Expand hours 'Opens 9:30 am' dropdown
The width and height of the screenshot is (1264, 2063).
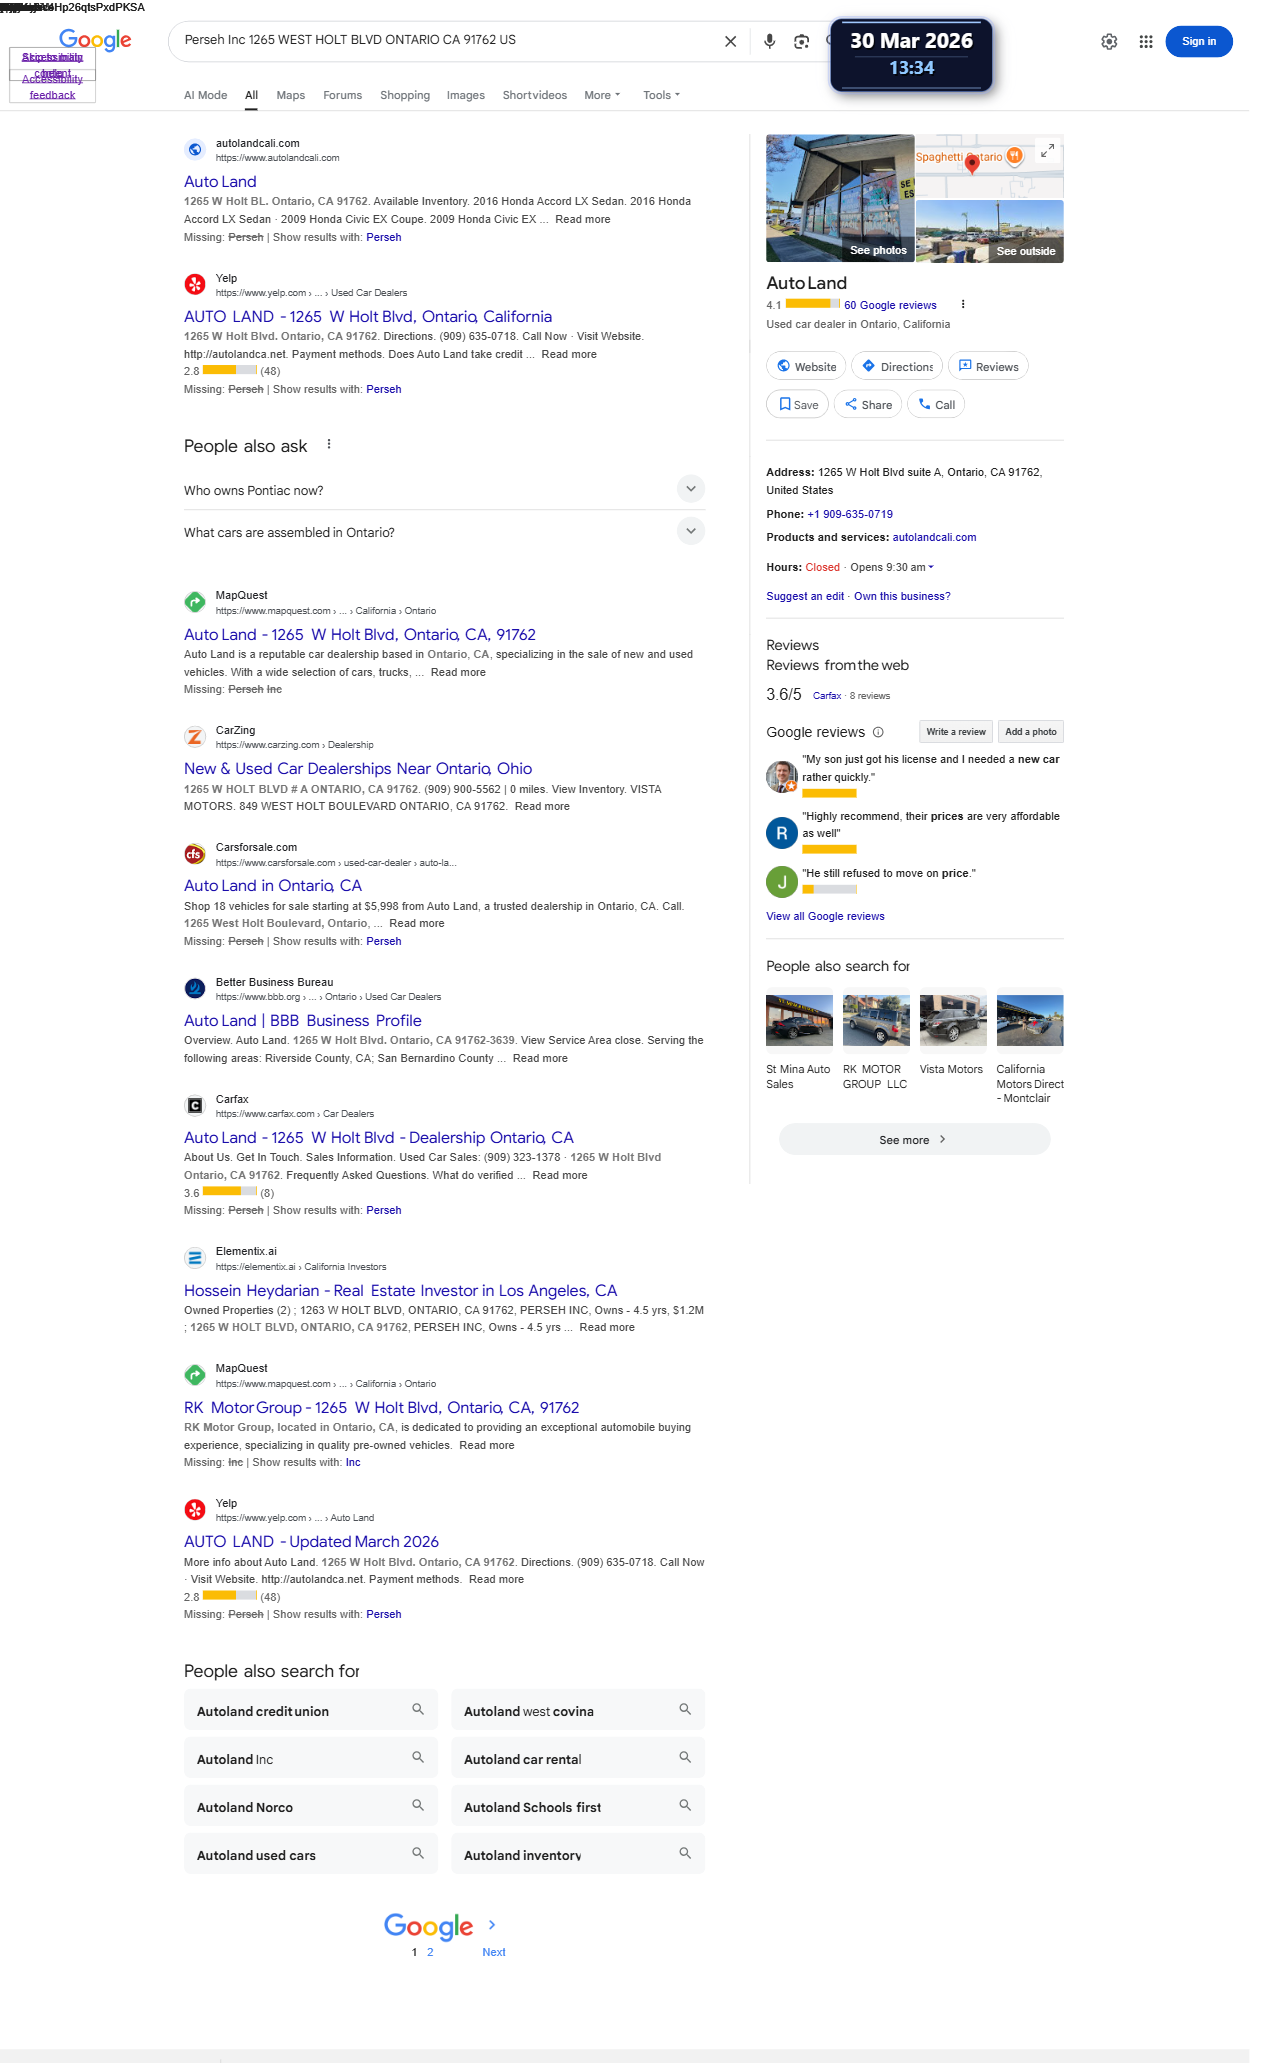892,567
